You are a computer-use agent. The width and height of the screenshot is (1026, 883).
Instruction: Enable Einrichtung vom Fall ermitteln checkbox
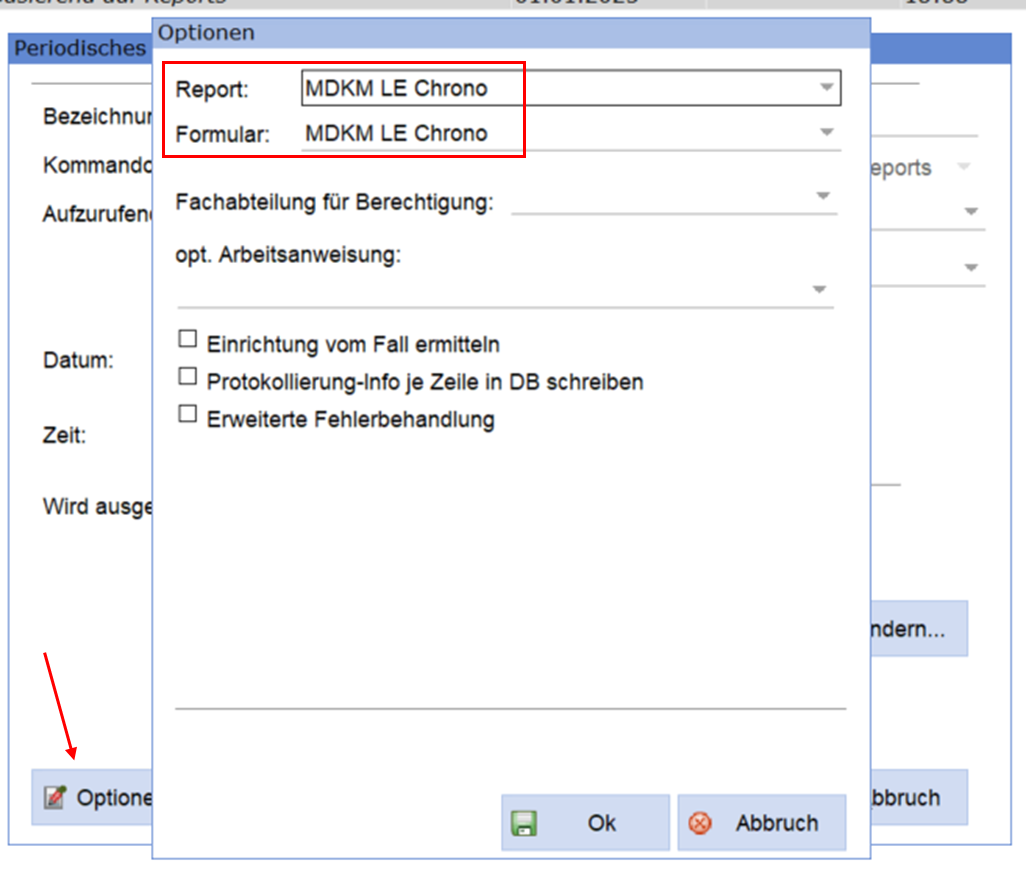pyautogui.click(x=188, y=338)
